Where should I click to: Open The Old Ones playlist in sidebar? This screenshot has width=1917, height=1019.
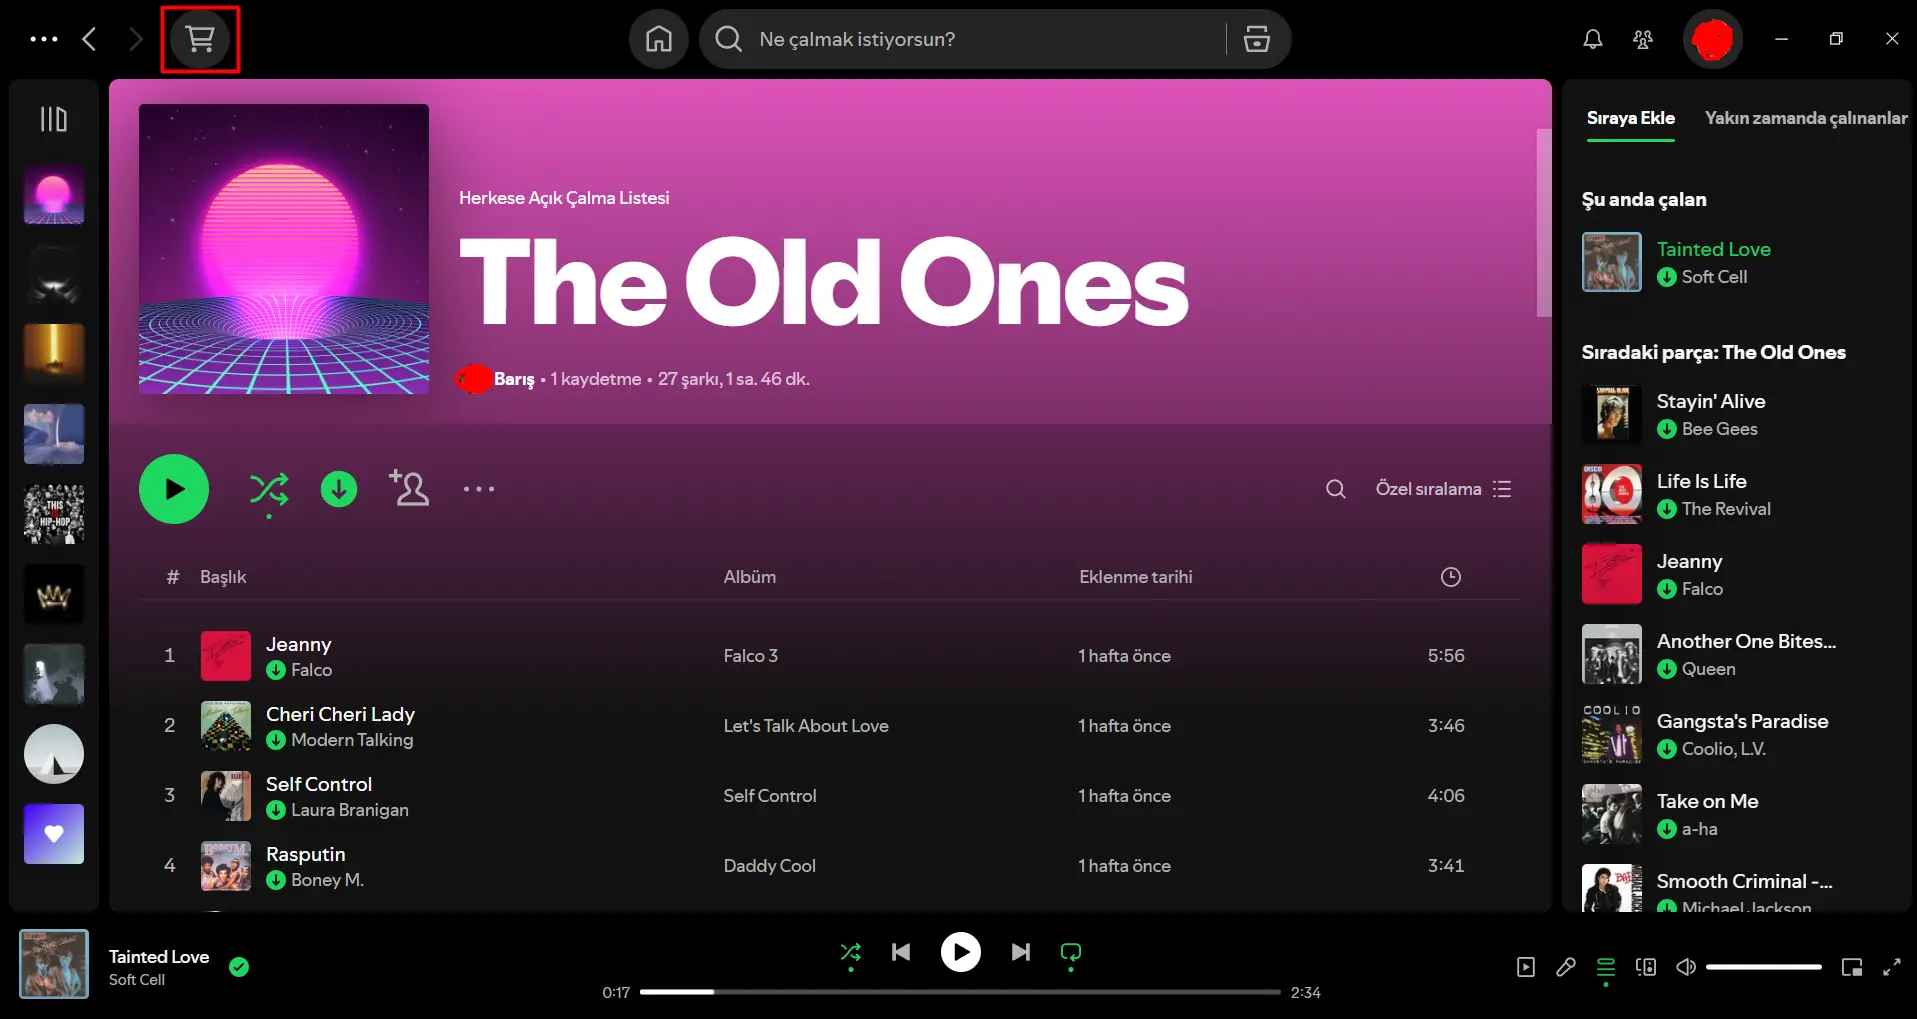[x=54, y=194]
